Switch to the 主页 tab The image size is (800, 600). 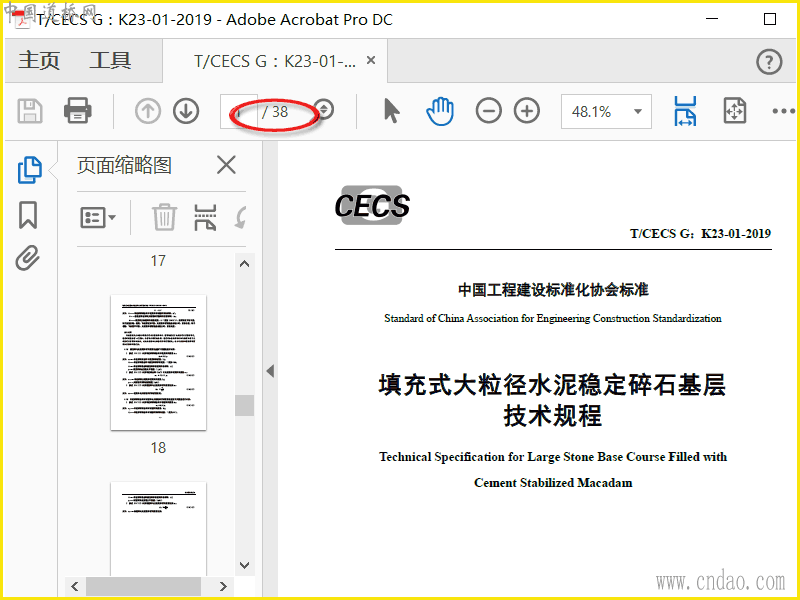(39, 61)
